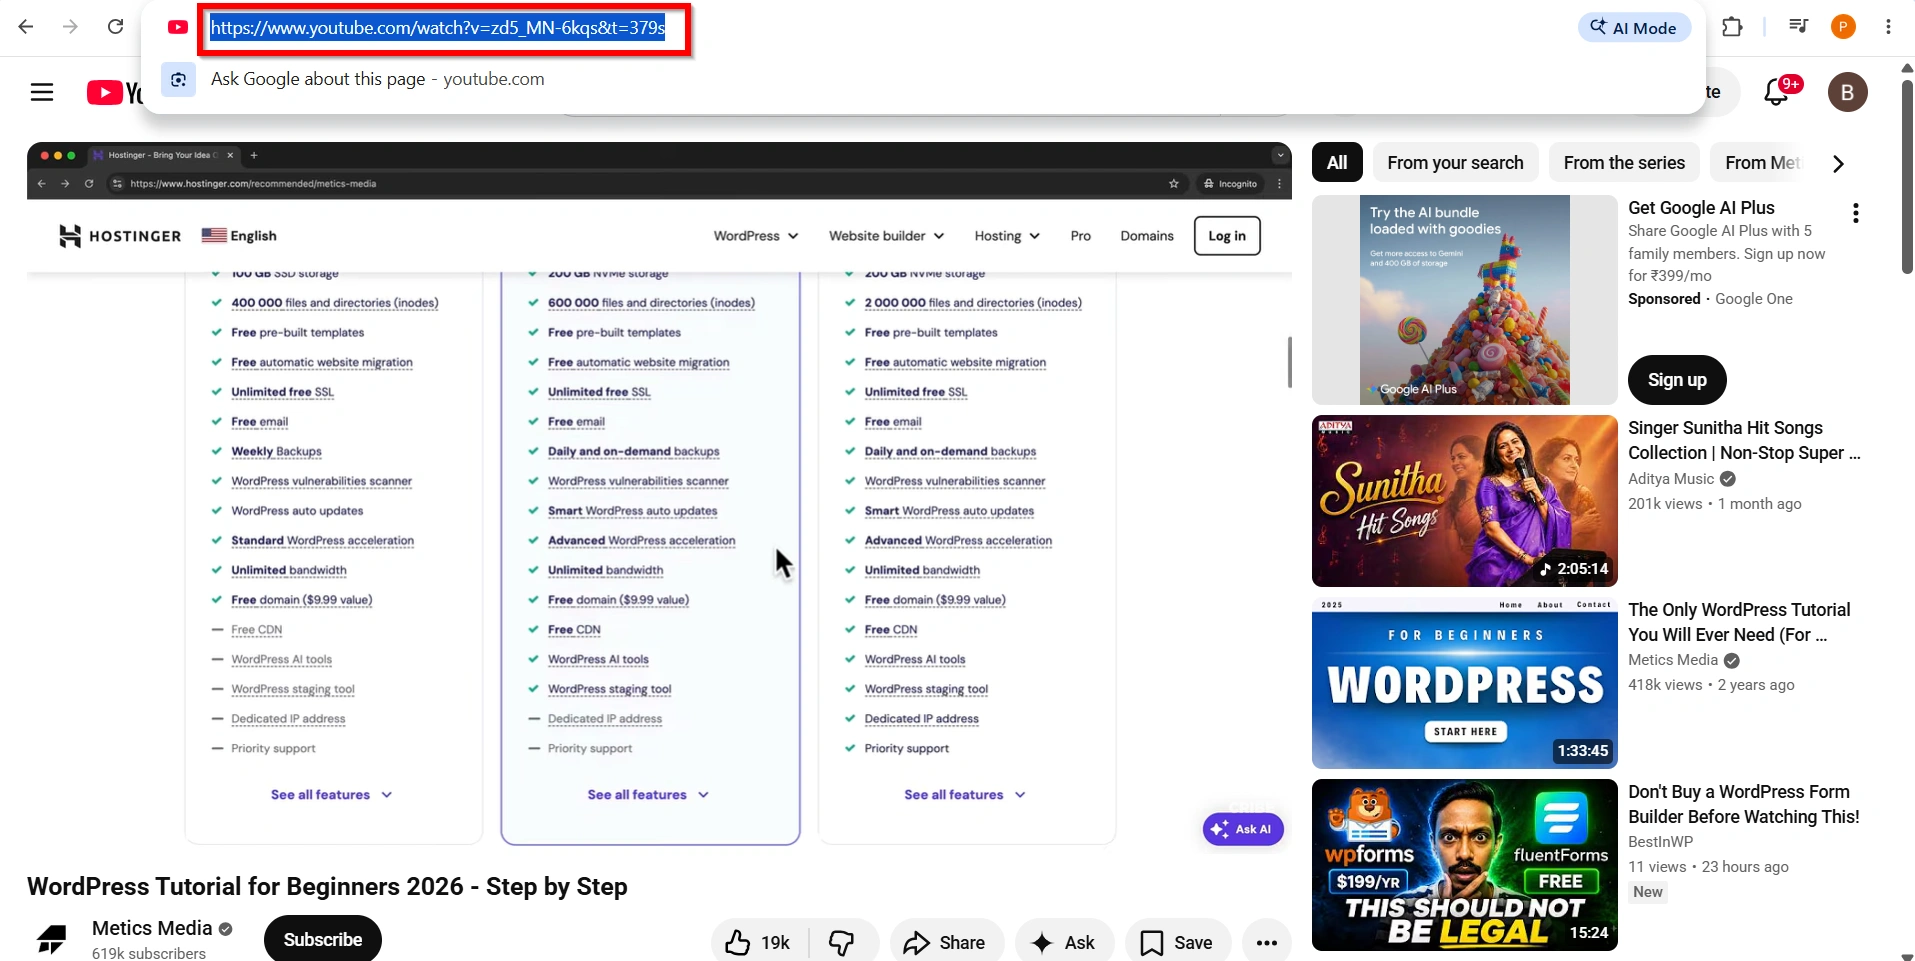The width and height of the screenshot is (1915, 961).
Task: Click the browser forward arrow
Action: [x=70, y=27]
